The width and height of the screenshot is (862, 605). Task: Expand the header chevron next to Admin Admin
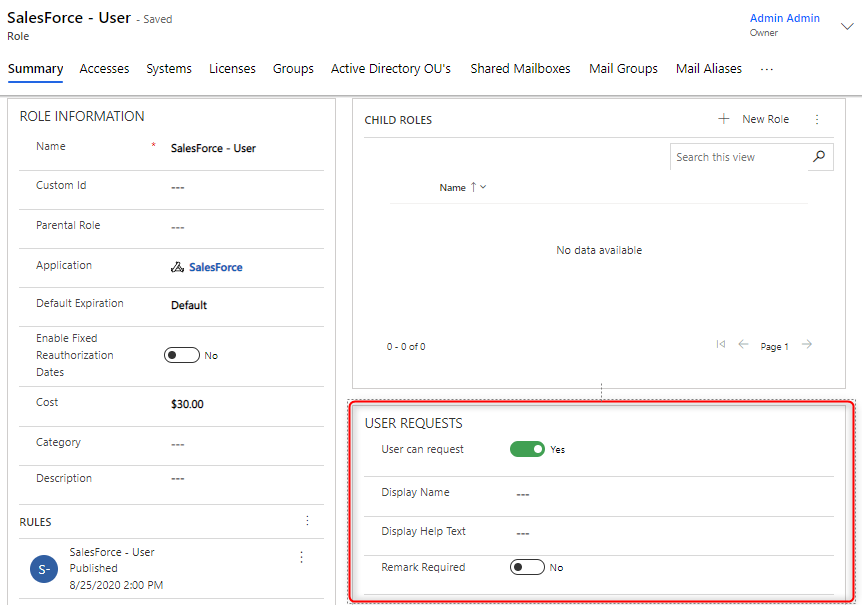(847, 26)
